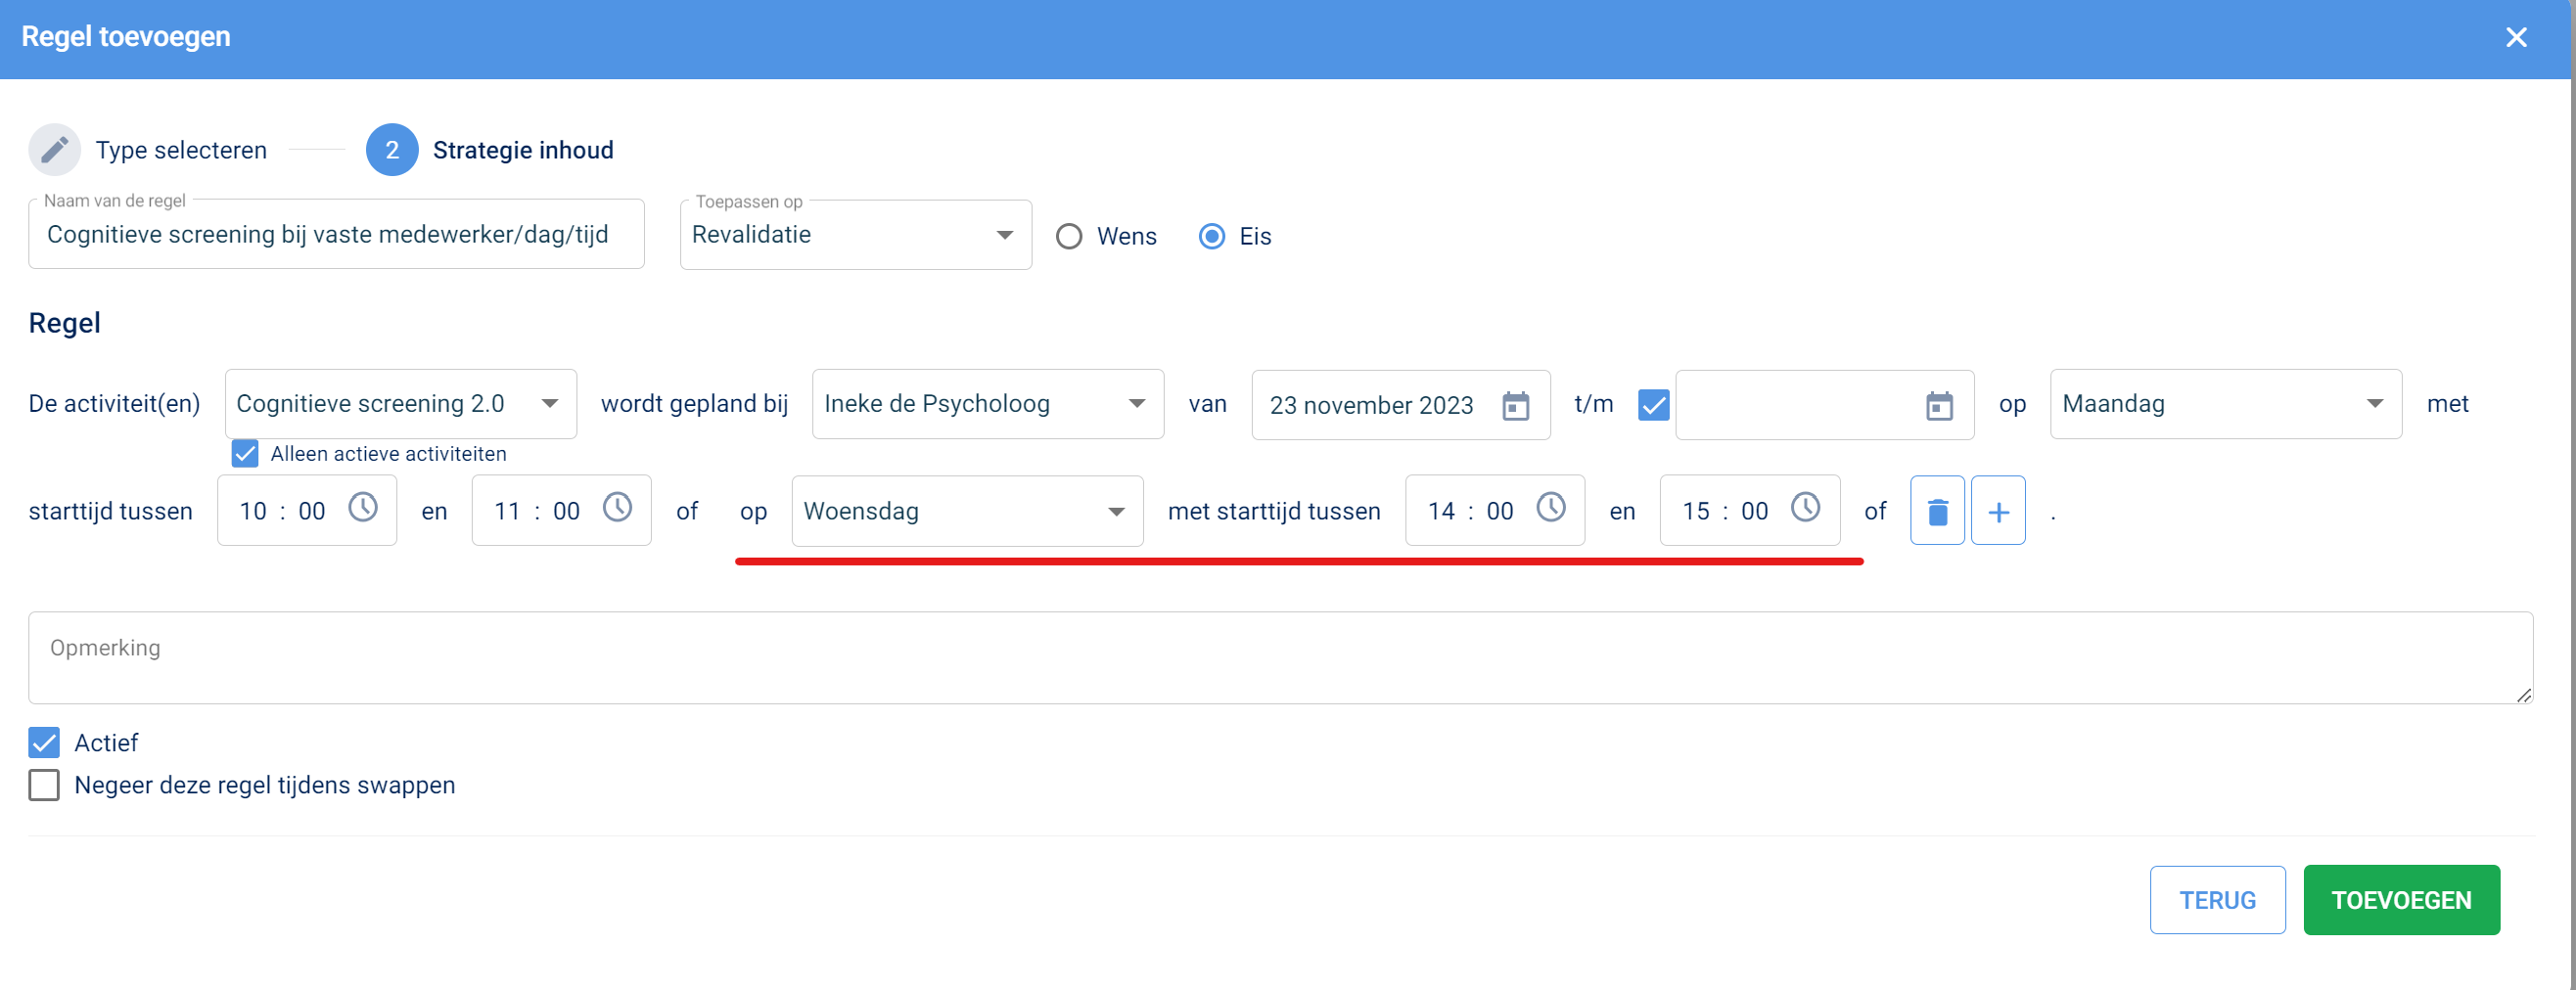Select the Eis radio button

coord(1212,237)
